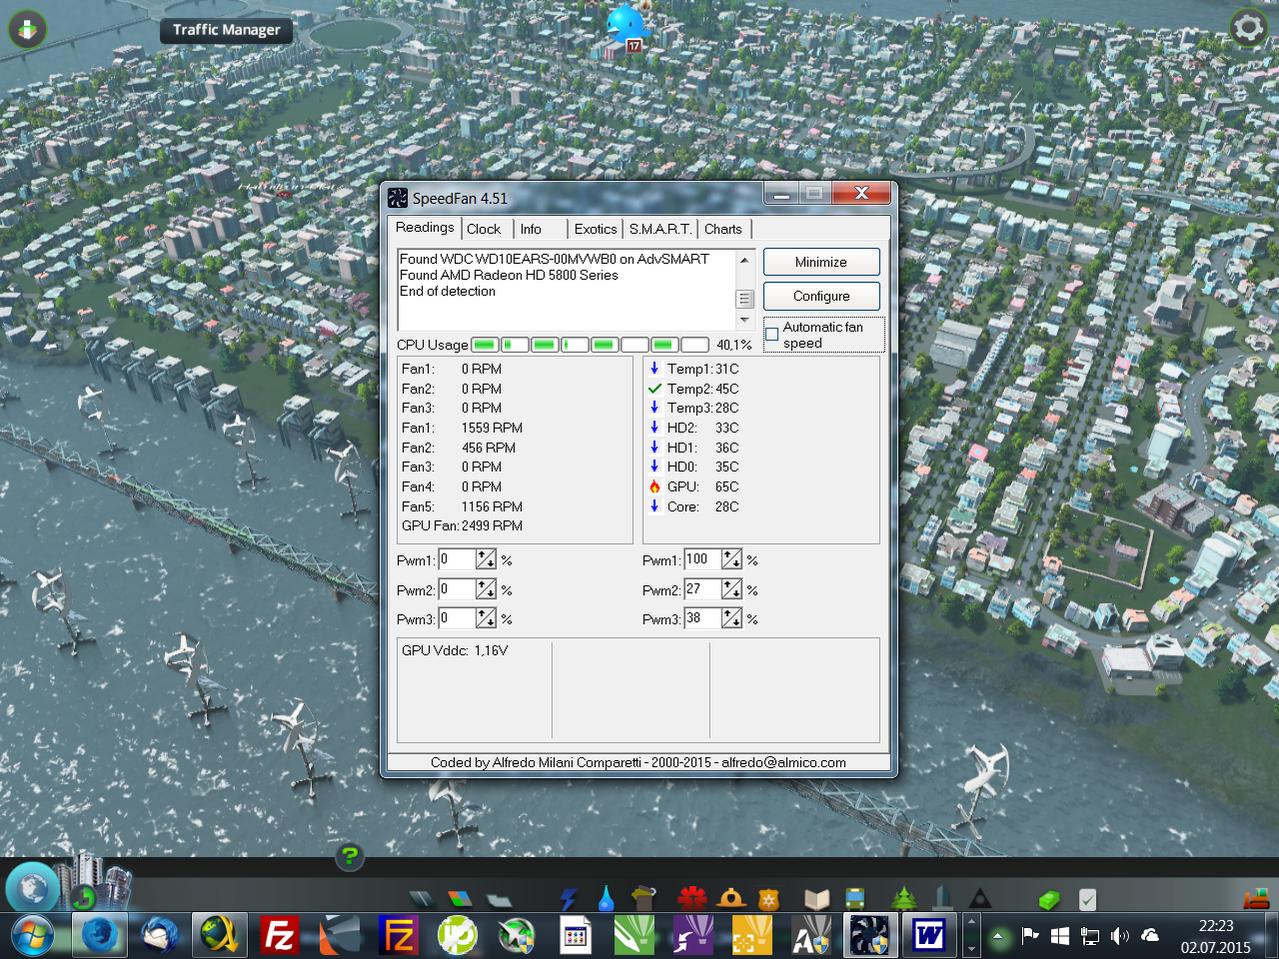Switch to the S.M.A.R.T. tab
1279x959 pixels.
pos(660,229)
